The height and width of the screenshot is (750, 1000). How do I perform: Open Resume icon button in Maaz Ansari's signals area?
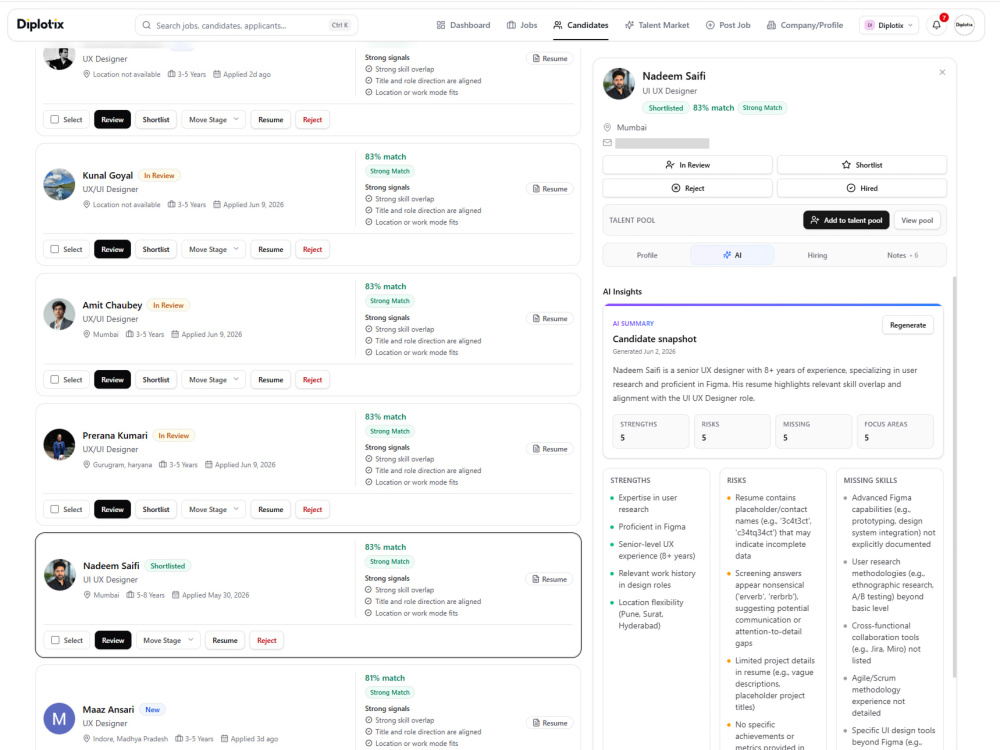550,723
